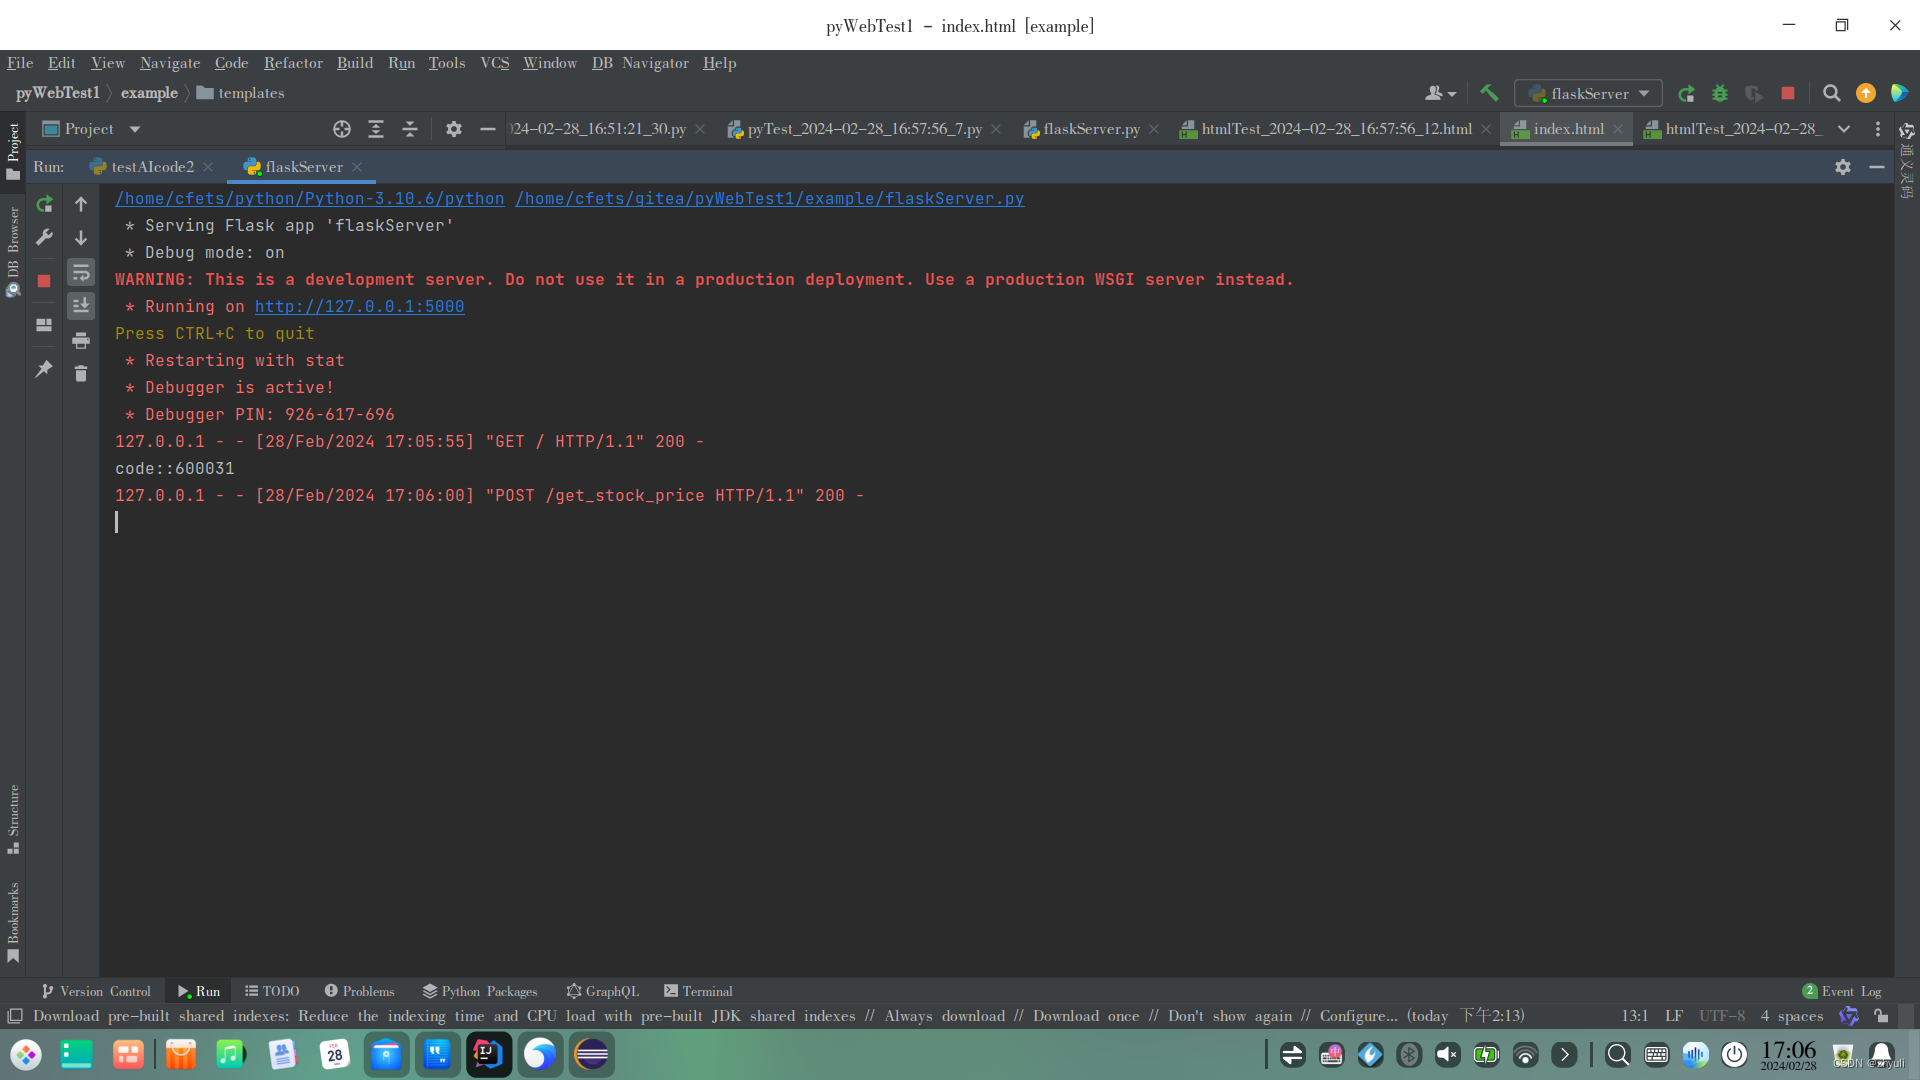Click the speaker volume icon in taskbar

click(1447, 1054)
